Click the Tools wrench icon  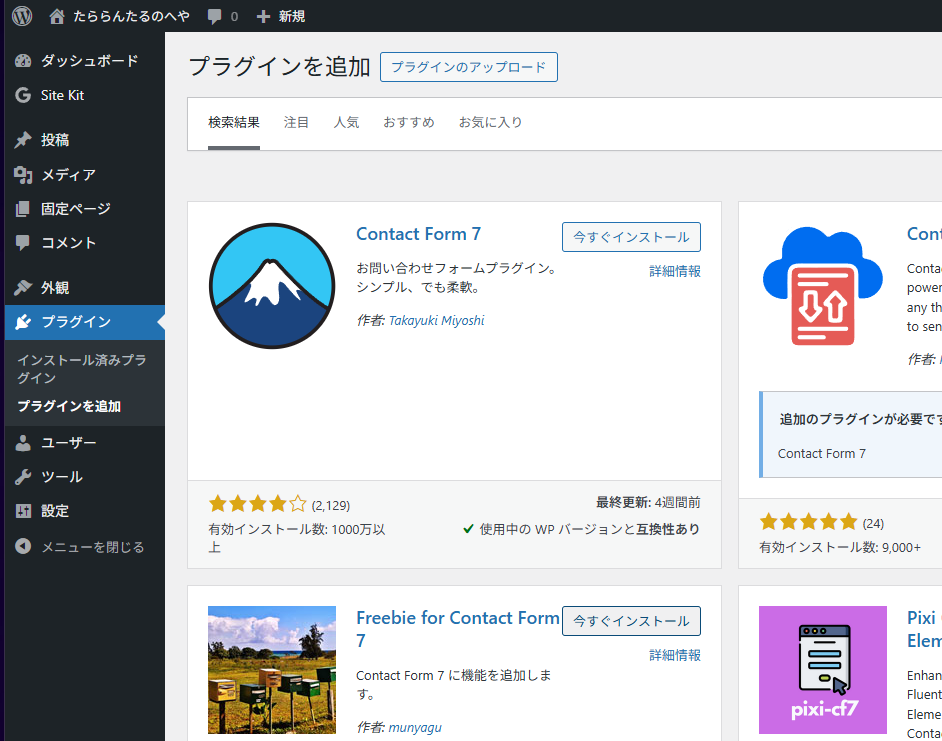[x=23, y=477]
